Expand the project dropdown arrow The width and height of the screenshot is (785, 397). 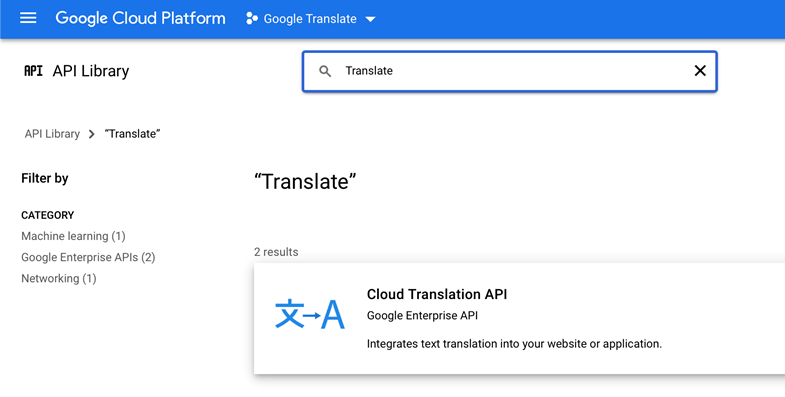[x=370, y=20]
